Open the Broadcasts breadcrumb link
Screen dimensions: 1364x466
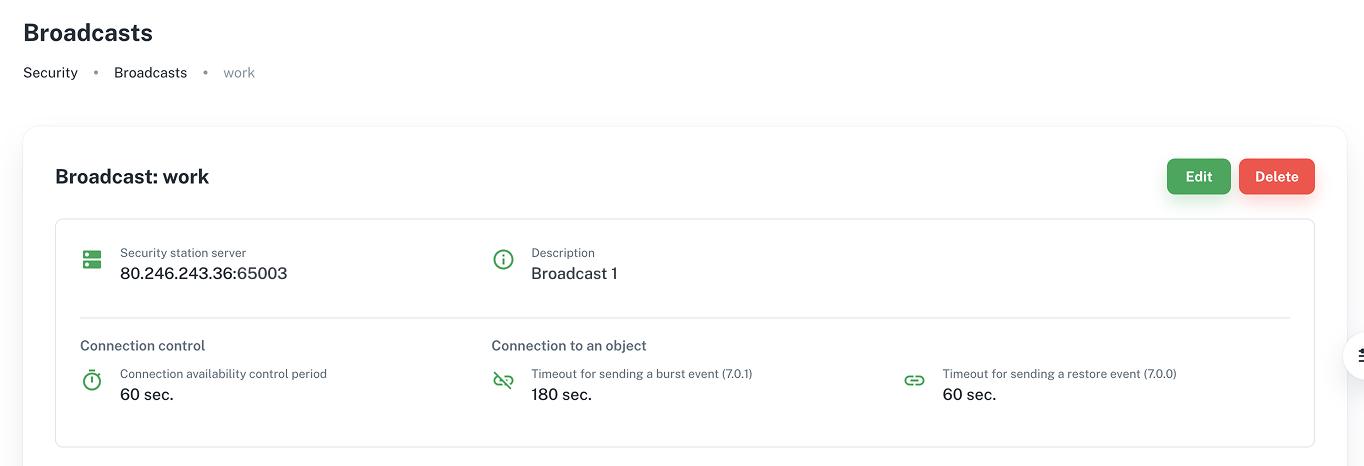[x=150, y=73]
